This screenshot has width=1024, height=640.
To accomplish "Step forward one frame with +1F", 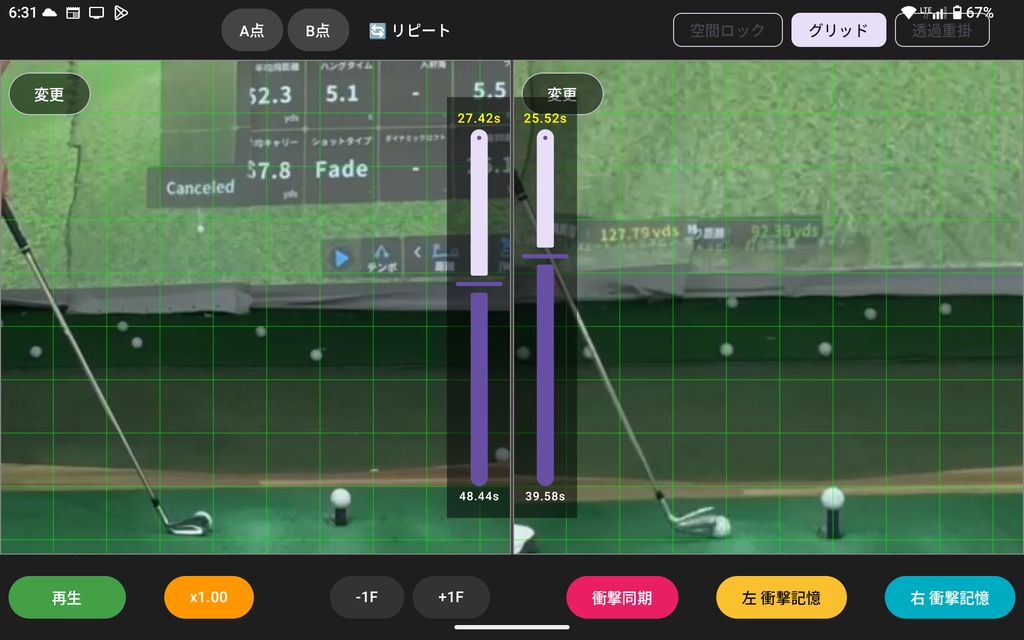I will [x=451, y=597].
